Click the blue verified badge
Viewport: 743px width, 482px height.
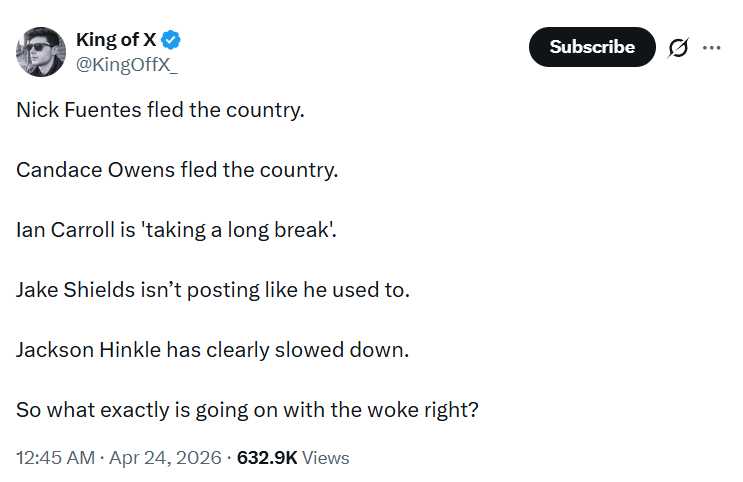(171, 41)
